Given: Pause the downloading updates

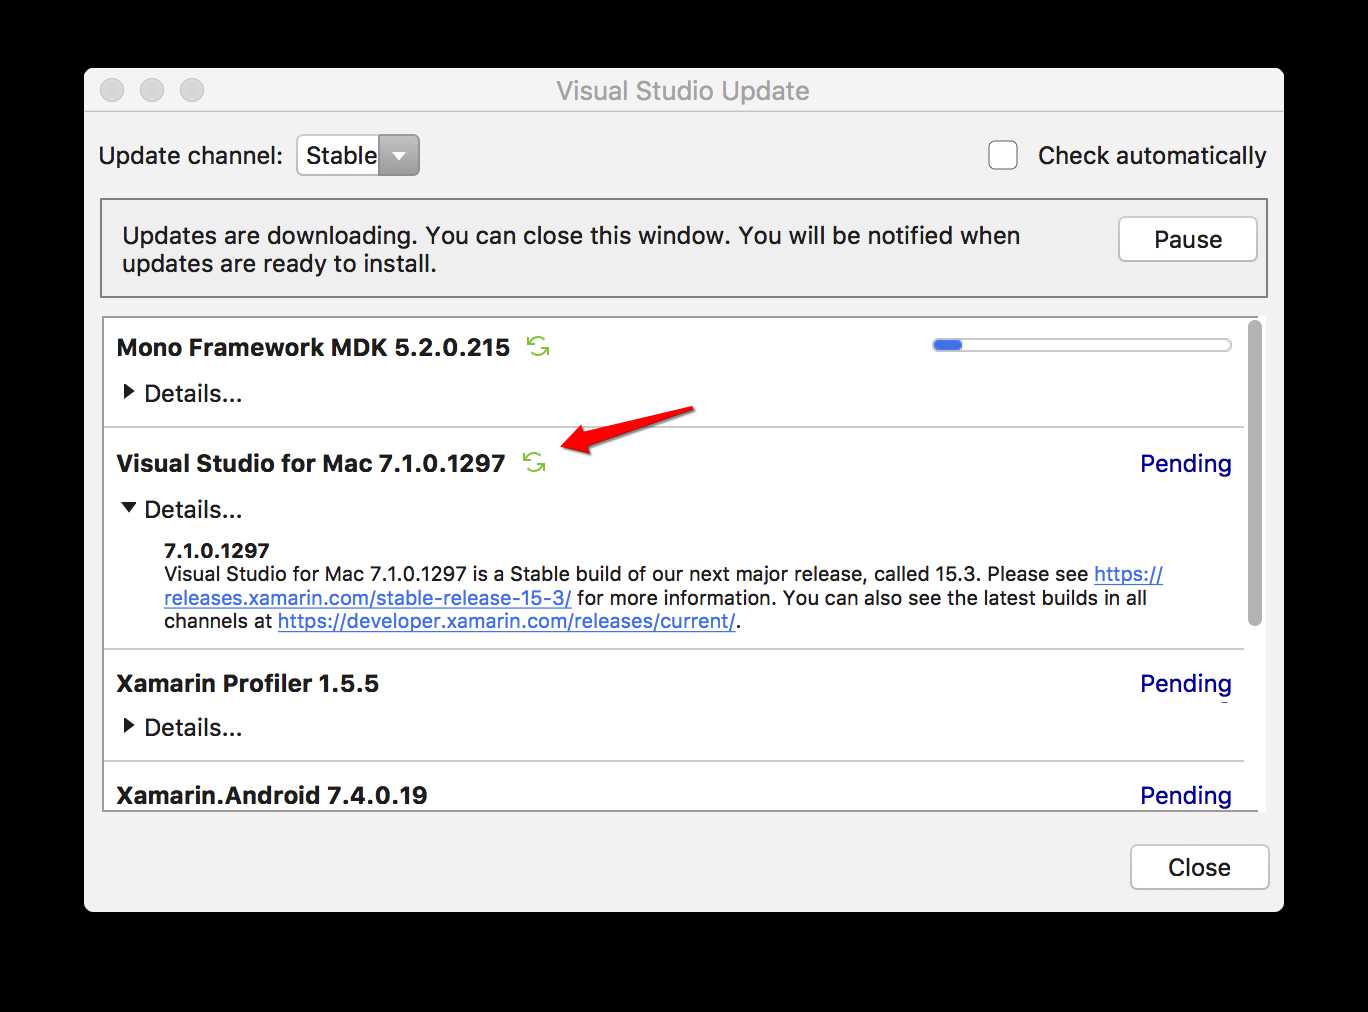Looking at the screenshot, I should pyautogui.click(x=1187, y=239).
